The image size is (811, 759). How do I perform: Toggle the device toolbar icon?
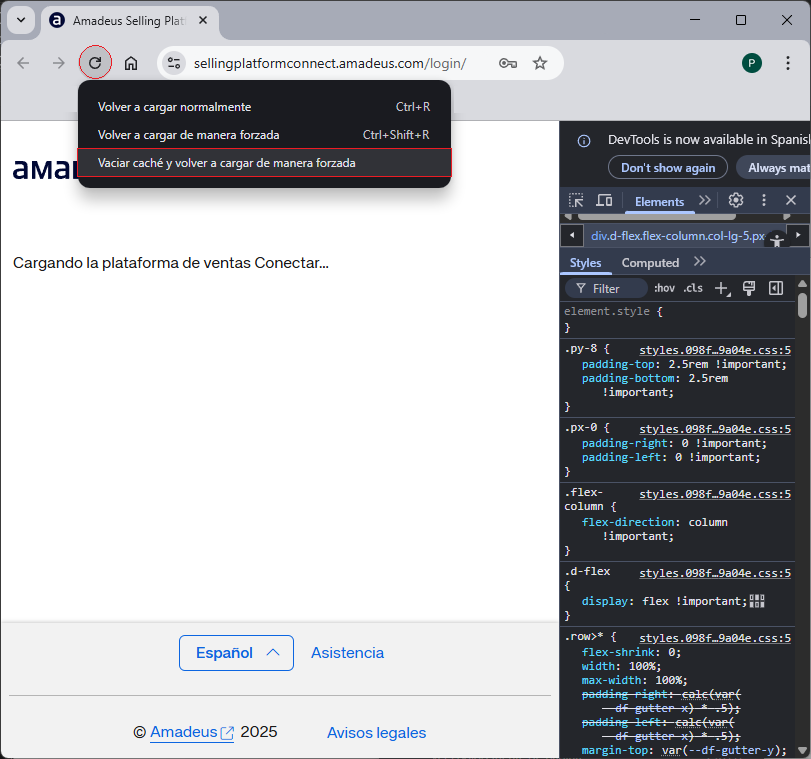tap(604, 200)
